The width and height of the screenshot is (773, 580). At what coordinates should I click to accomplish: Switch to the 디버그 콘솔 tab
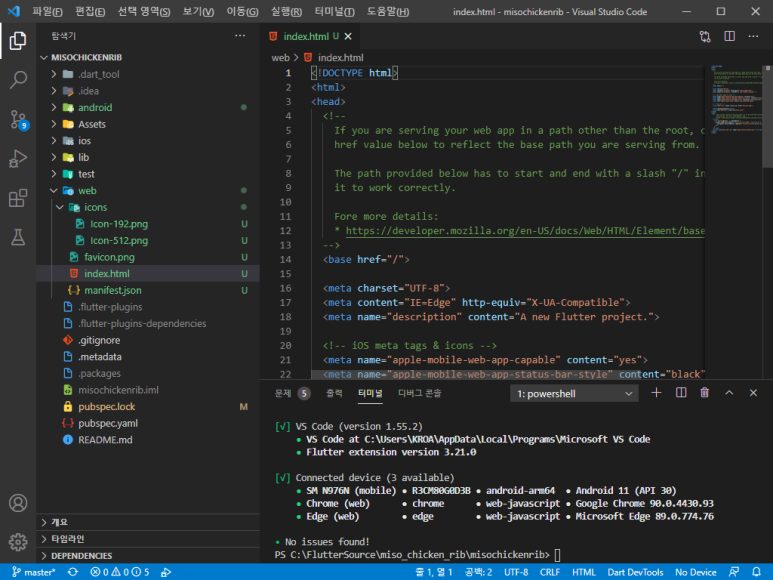420,393
